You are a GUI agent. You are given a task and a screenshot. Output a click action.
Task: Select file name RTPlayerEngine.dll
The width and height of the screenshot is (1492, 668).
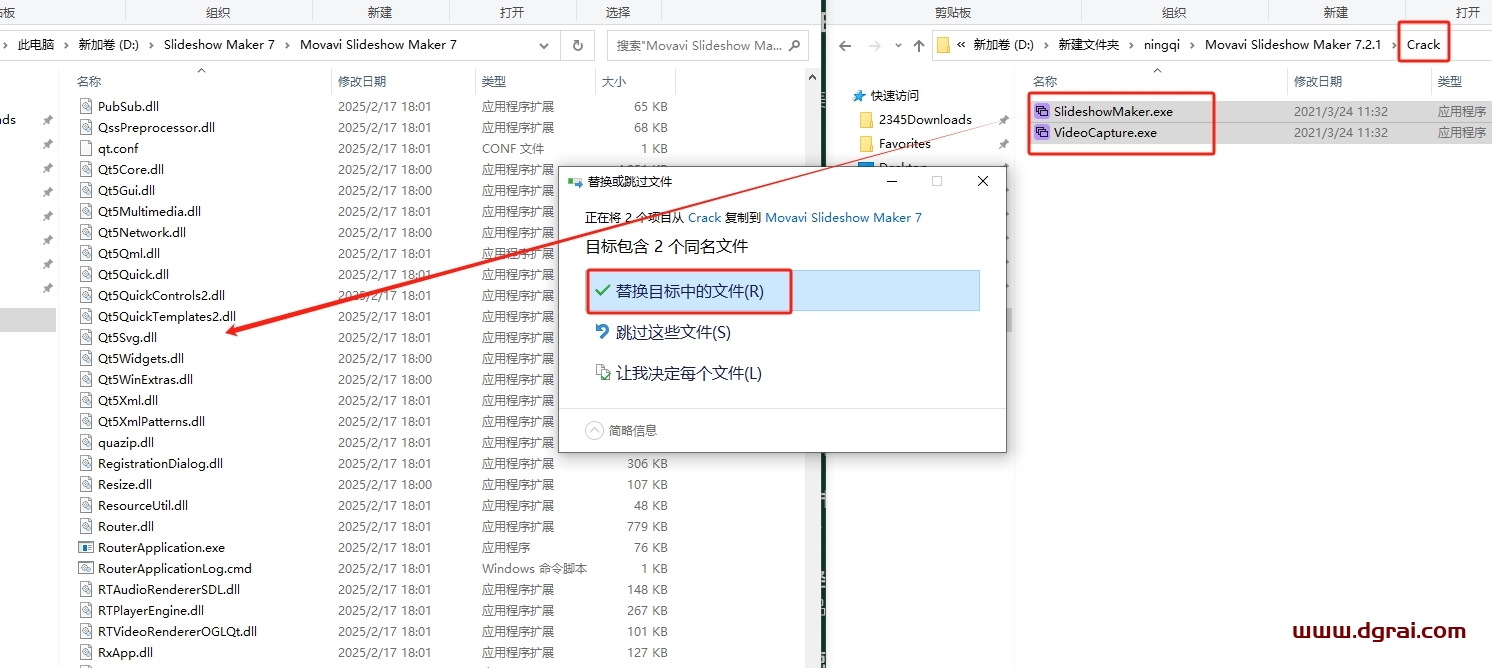[151, 610]
